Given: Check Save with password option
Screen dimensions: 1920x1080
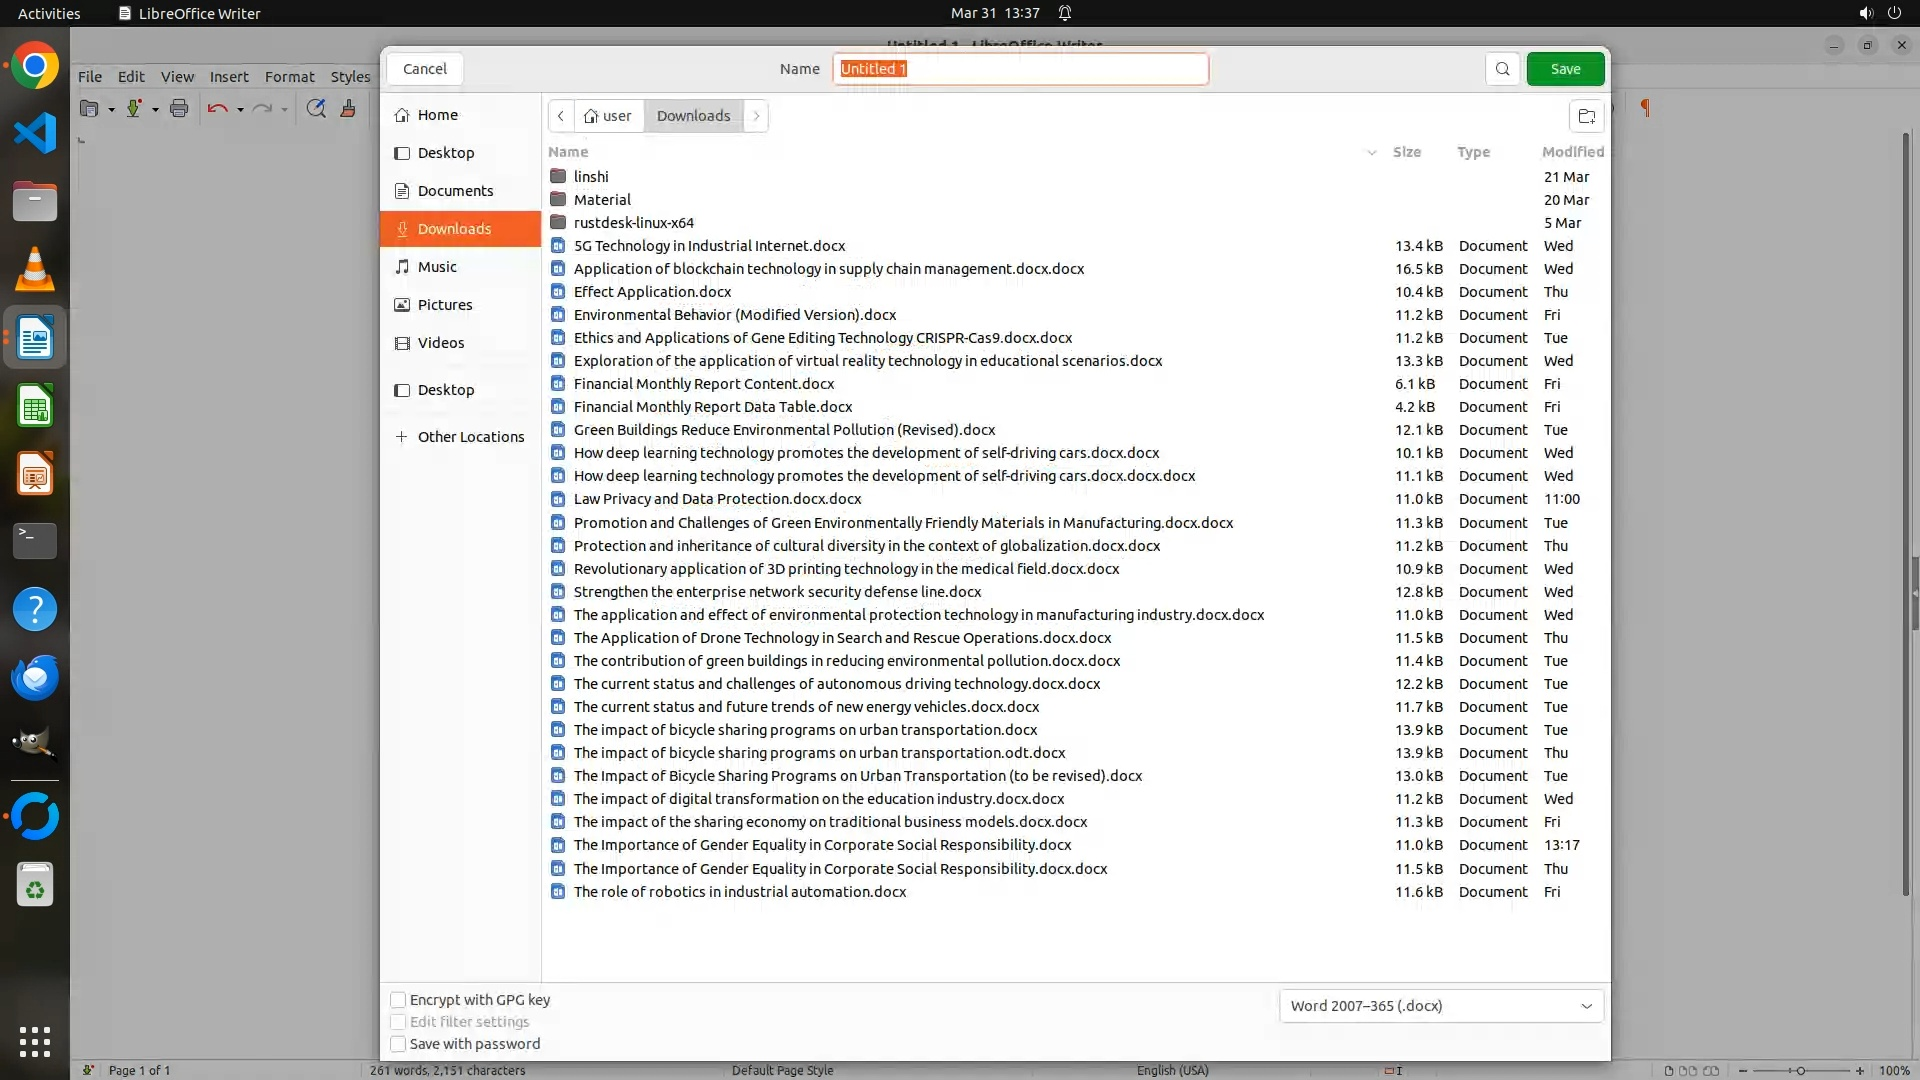Looking at the screenshot, I should point(398,1044).
